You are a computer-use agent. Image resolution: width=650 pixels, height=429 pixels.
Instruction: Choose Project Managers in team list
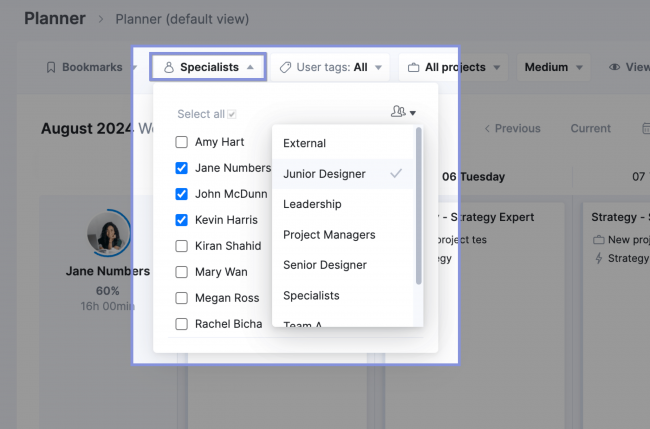329,235
